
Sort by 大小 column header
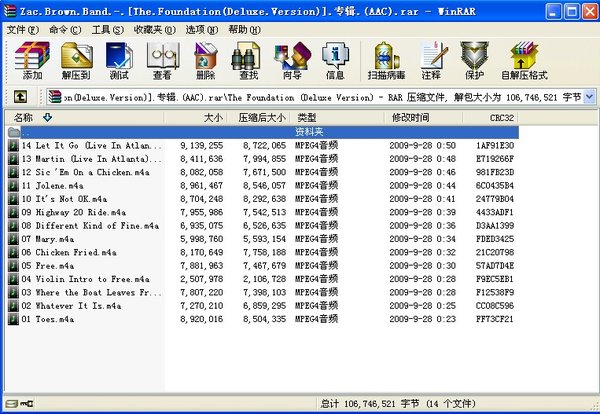pos(196,117)
